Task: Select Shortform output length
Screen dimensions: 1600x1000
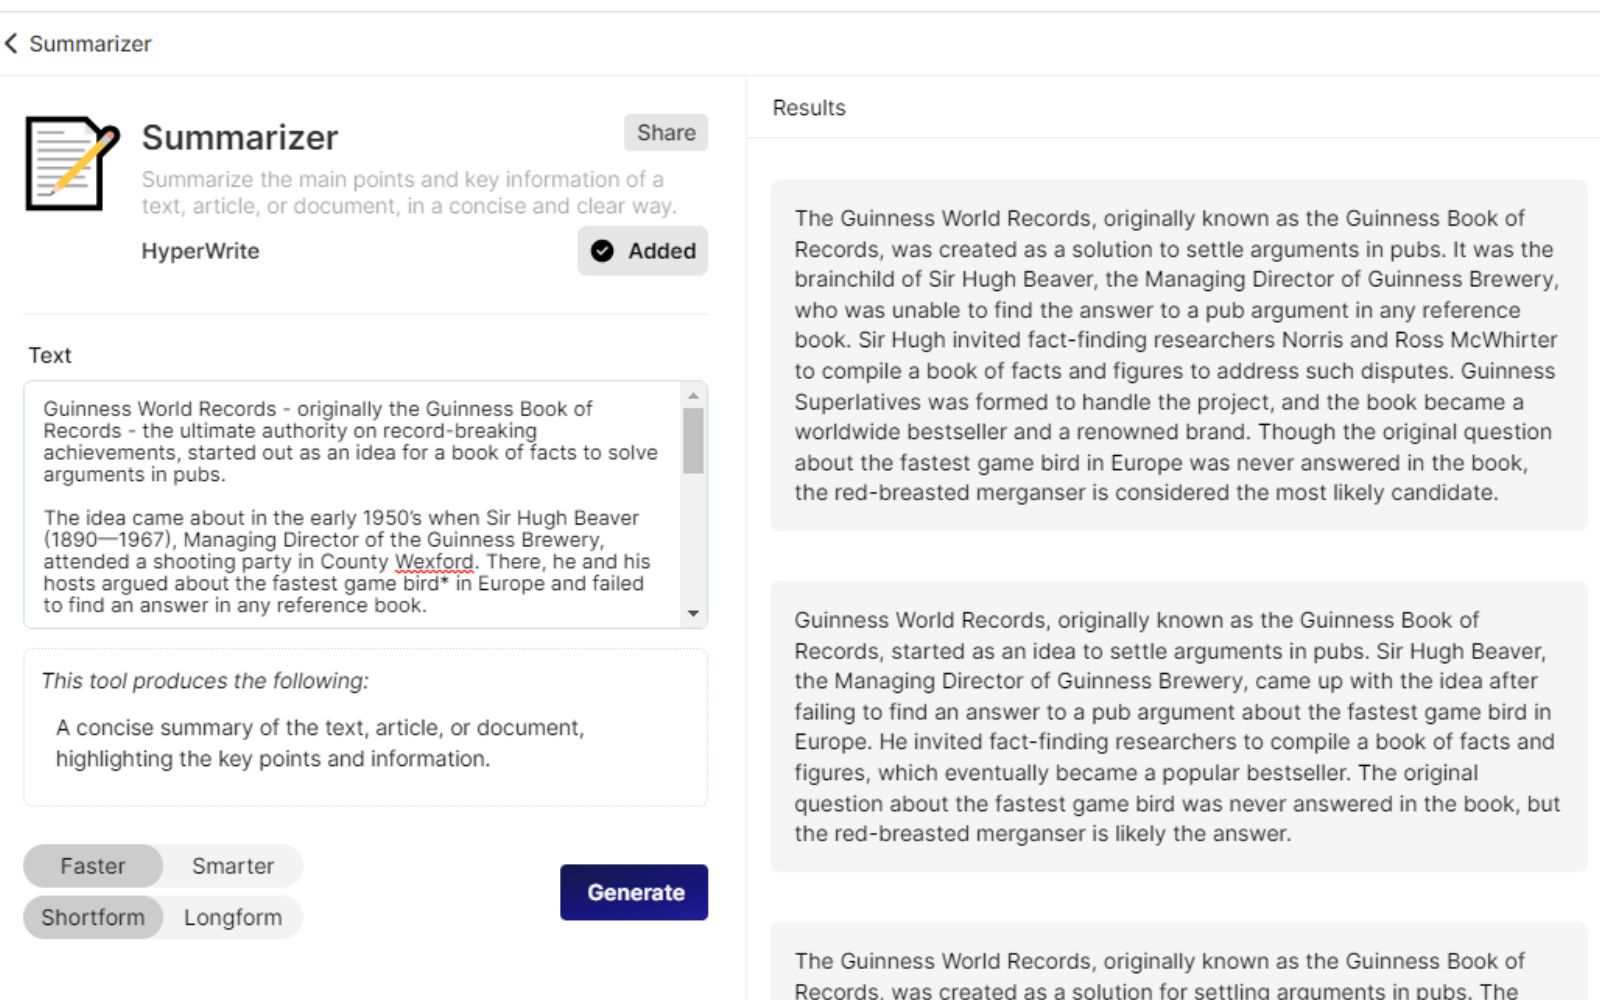Action: tap(93, 917)
